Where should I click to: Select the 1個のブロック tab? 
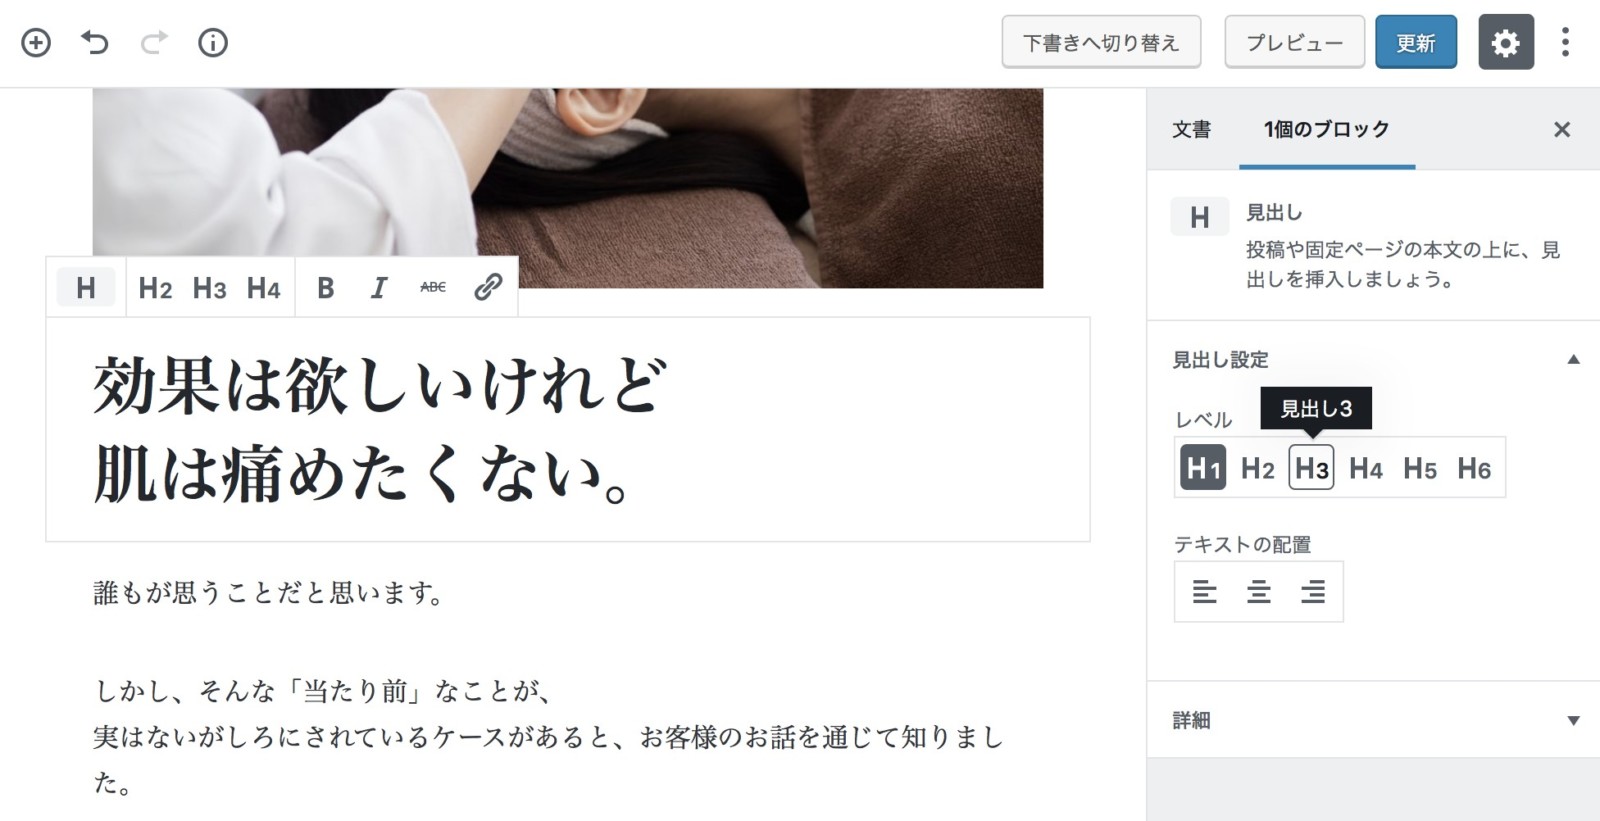(1327, 130)
